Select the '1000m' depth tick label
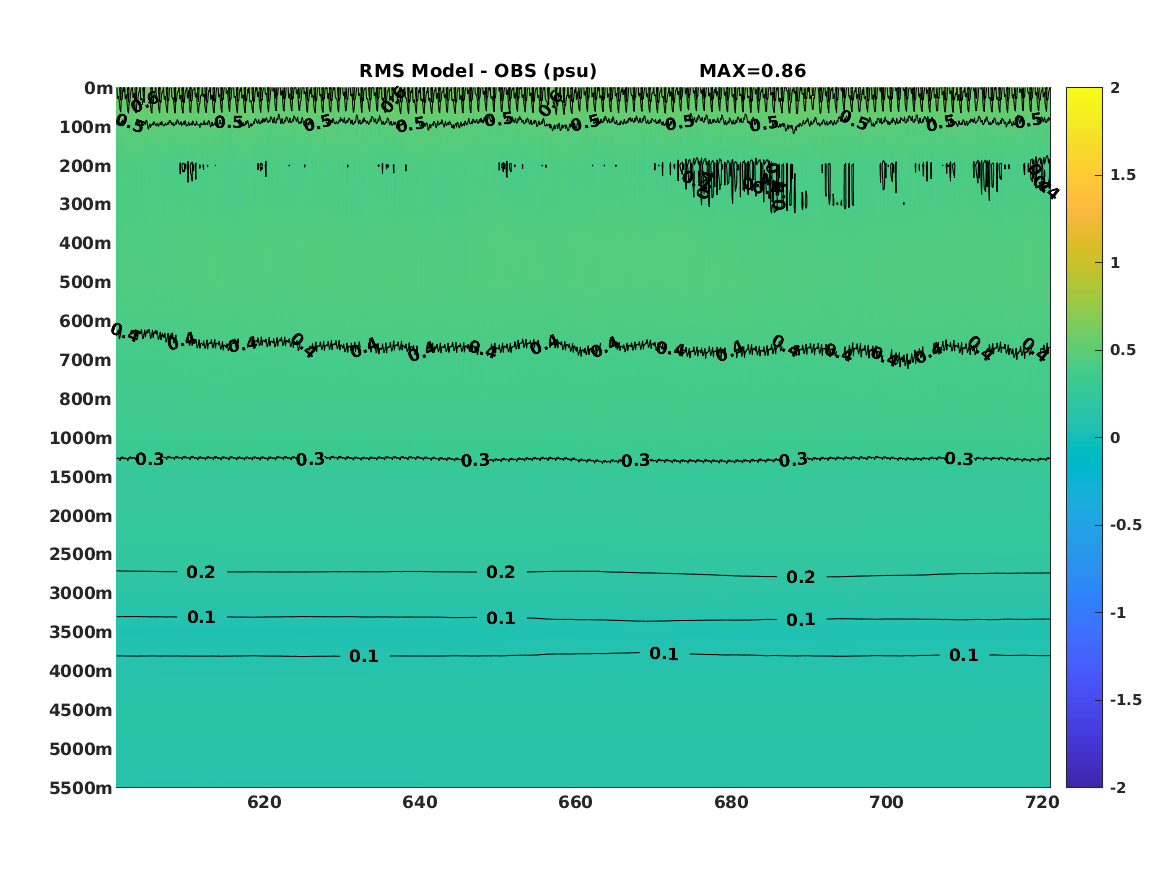1167x875 pixels. coord(80,438)
